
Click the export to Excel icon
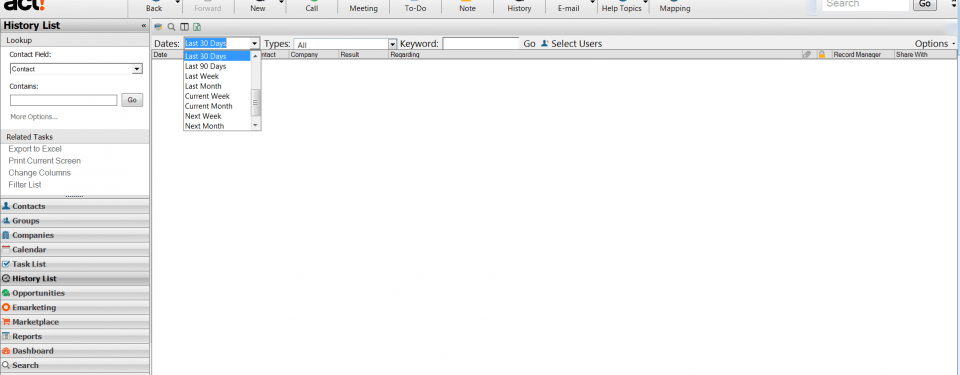[x=197, y=27]
